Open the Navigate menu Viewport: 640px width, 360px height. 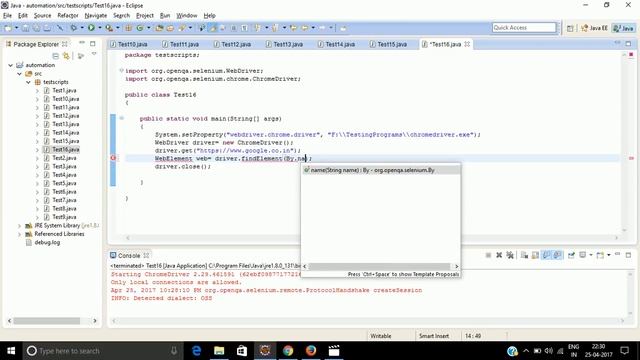[x=96, y=16]
